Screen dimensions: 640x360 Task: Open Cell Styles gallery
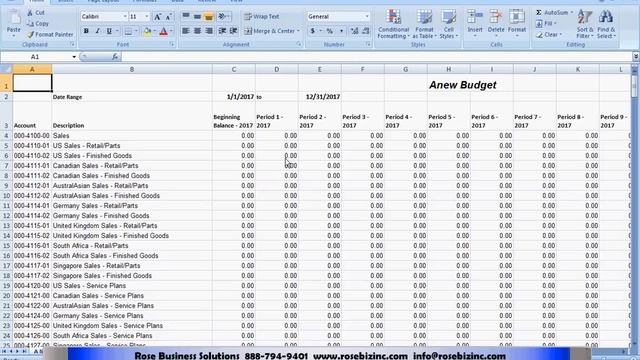[449, 24]
